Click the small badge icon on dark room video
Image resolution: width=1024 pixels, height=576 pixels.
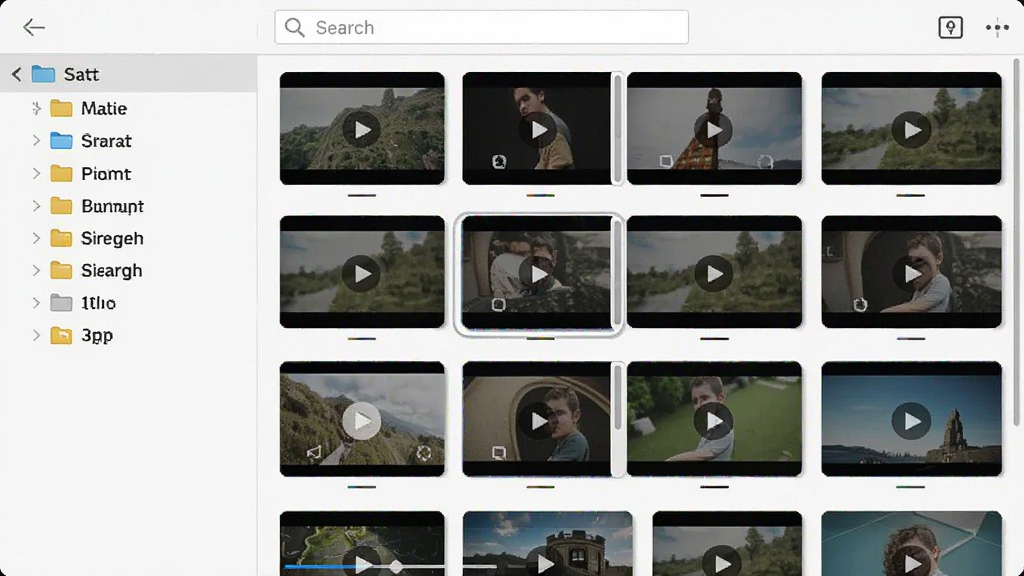tap(499, 161)
